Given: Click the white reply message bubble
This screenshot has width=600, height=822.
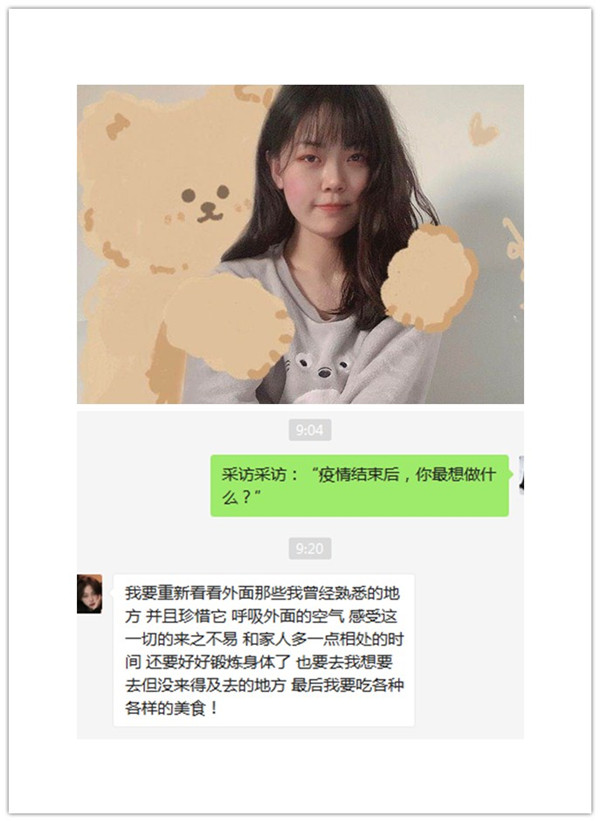Looking at the screenshot, I should (x=264, y=650).
